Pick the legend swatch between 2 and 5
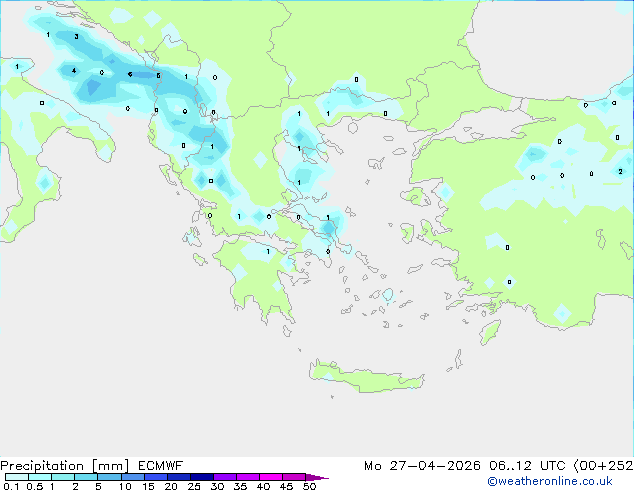Screen dimensions: 634x490 tap(86, 477)
